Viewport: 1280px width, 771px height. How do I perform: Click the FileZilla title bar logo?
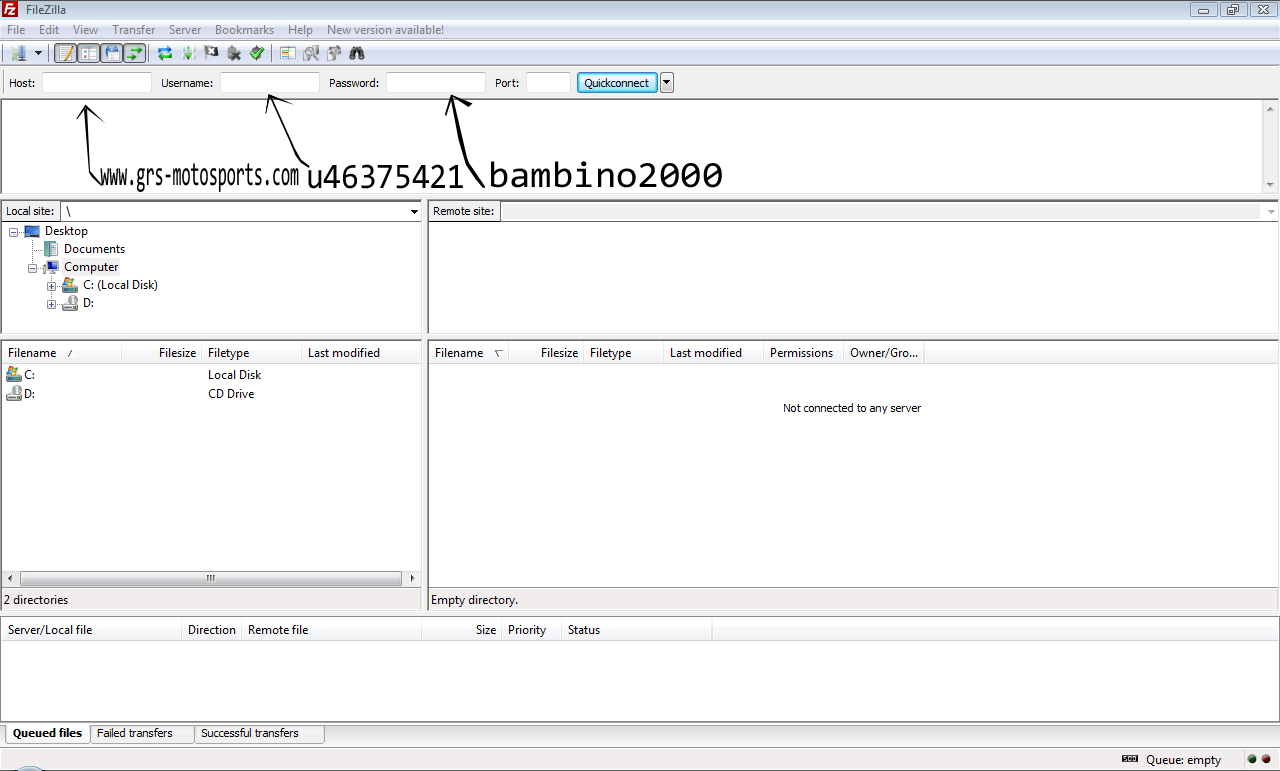pos(10,9)
